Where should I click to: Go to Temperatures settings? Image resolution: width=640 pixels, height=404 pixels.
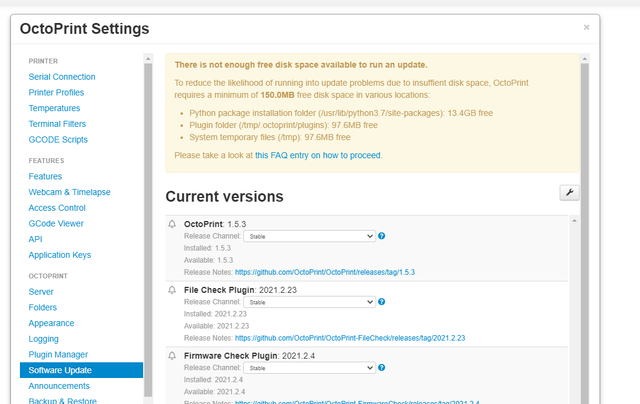pos(54,108)
